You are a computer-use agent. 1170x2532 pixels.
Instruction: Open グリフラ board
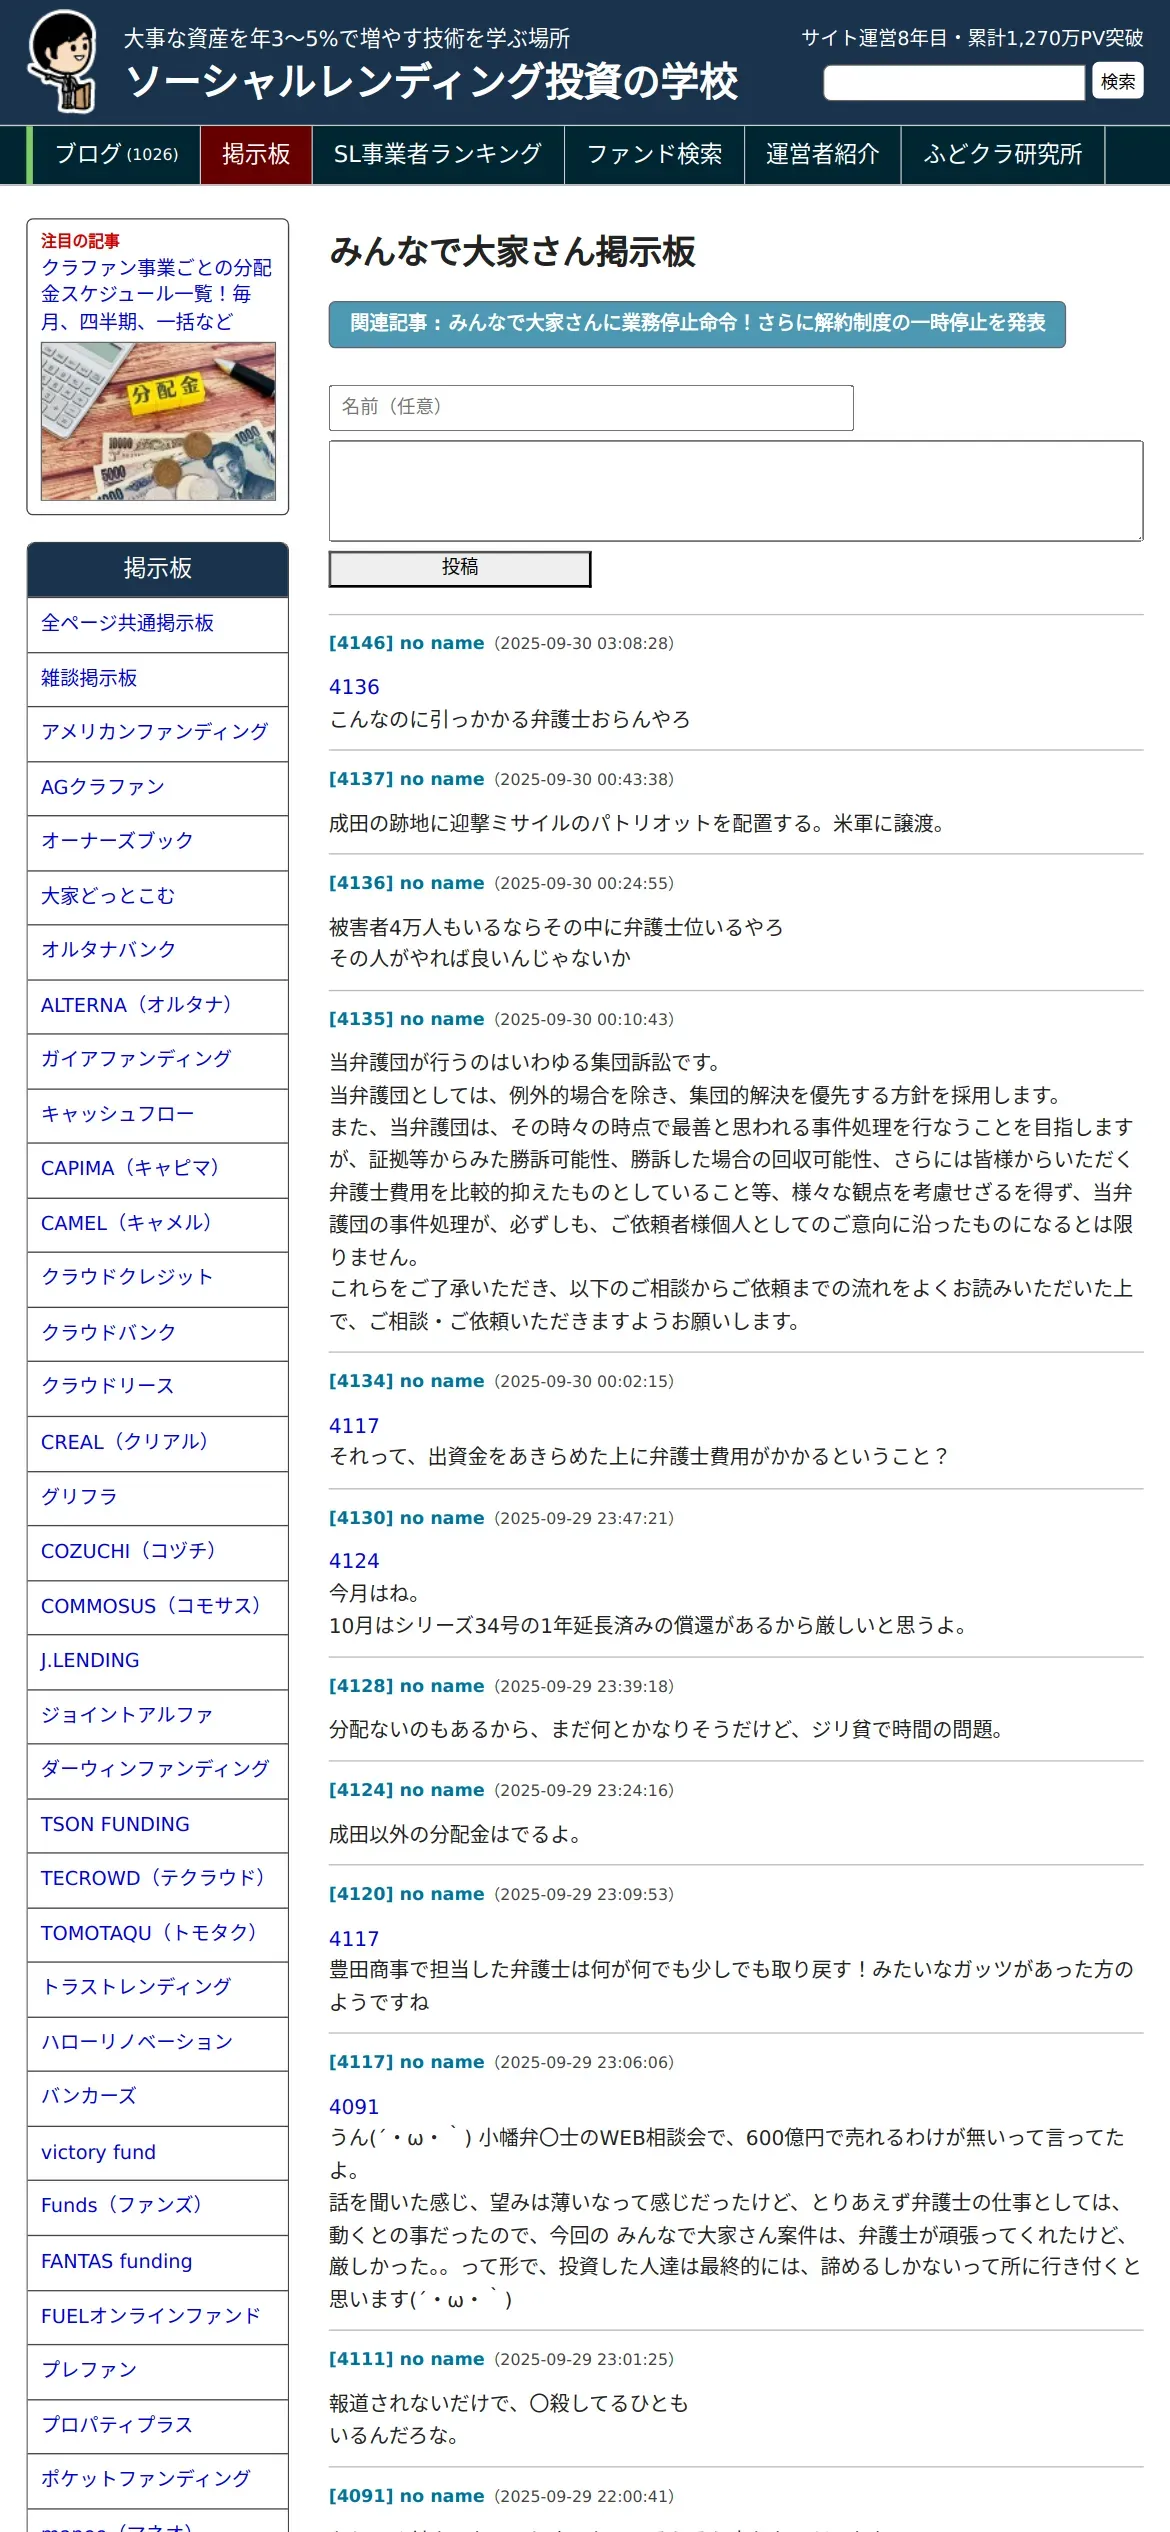coord(158,1497)
